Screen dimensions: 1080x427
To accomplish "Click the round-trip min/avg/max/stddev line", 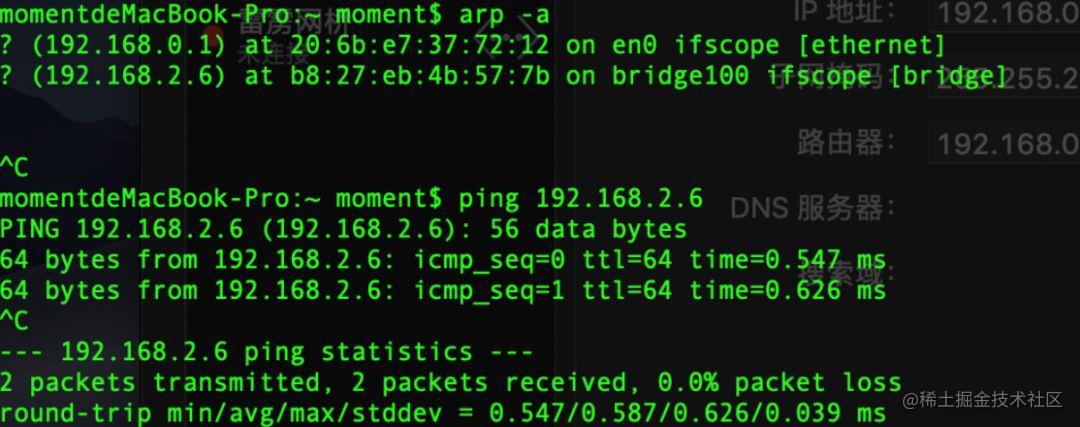I will 443,413.
